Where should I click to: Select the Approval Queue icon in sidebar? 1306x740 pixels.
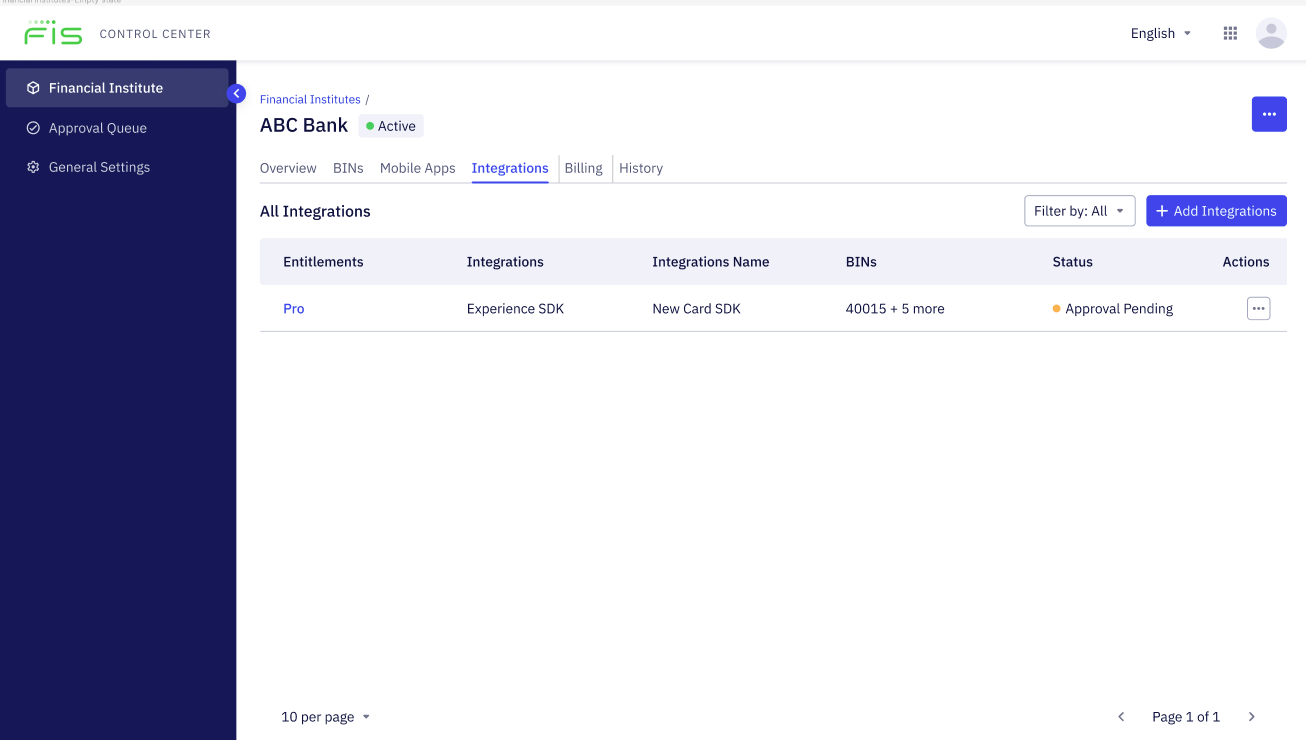pyautogui.click(x=34, y=128)
